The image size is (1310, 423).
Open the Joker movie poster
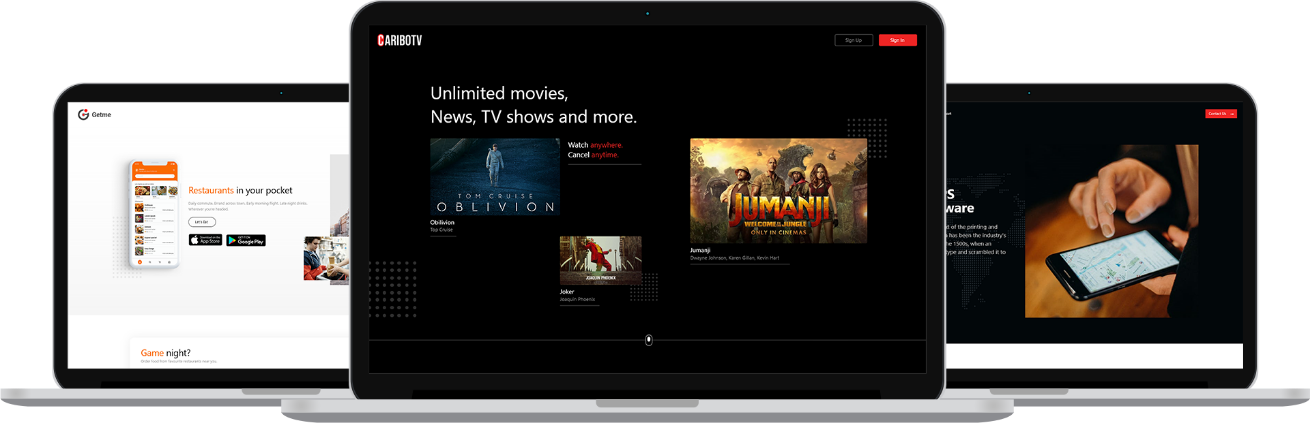[x=600, y=260]
